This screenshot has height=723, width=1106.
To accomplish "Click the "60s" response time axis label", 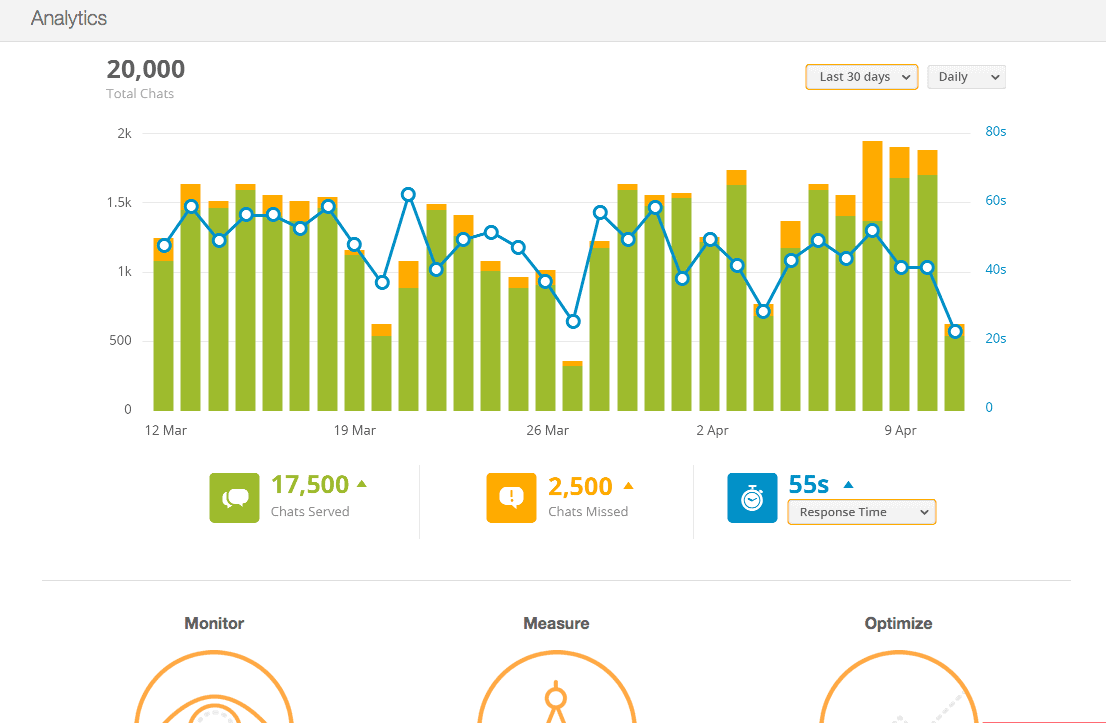I will click(995, 201).
